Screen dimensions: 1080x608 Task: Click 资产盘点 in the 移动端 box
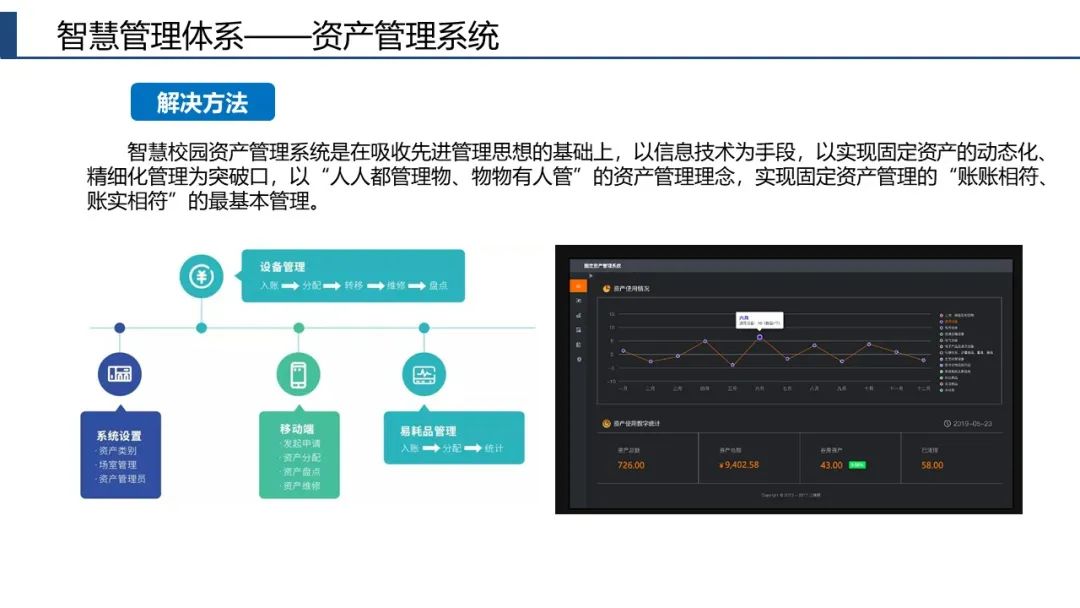(x=300, y=472)
